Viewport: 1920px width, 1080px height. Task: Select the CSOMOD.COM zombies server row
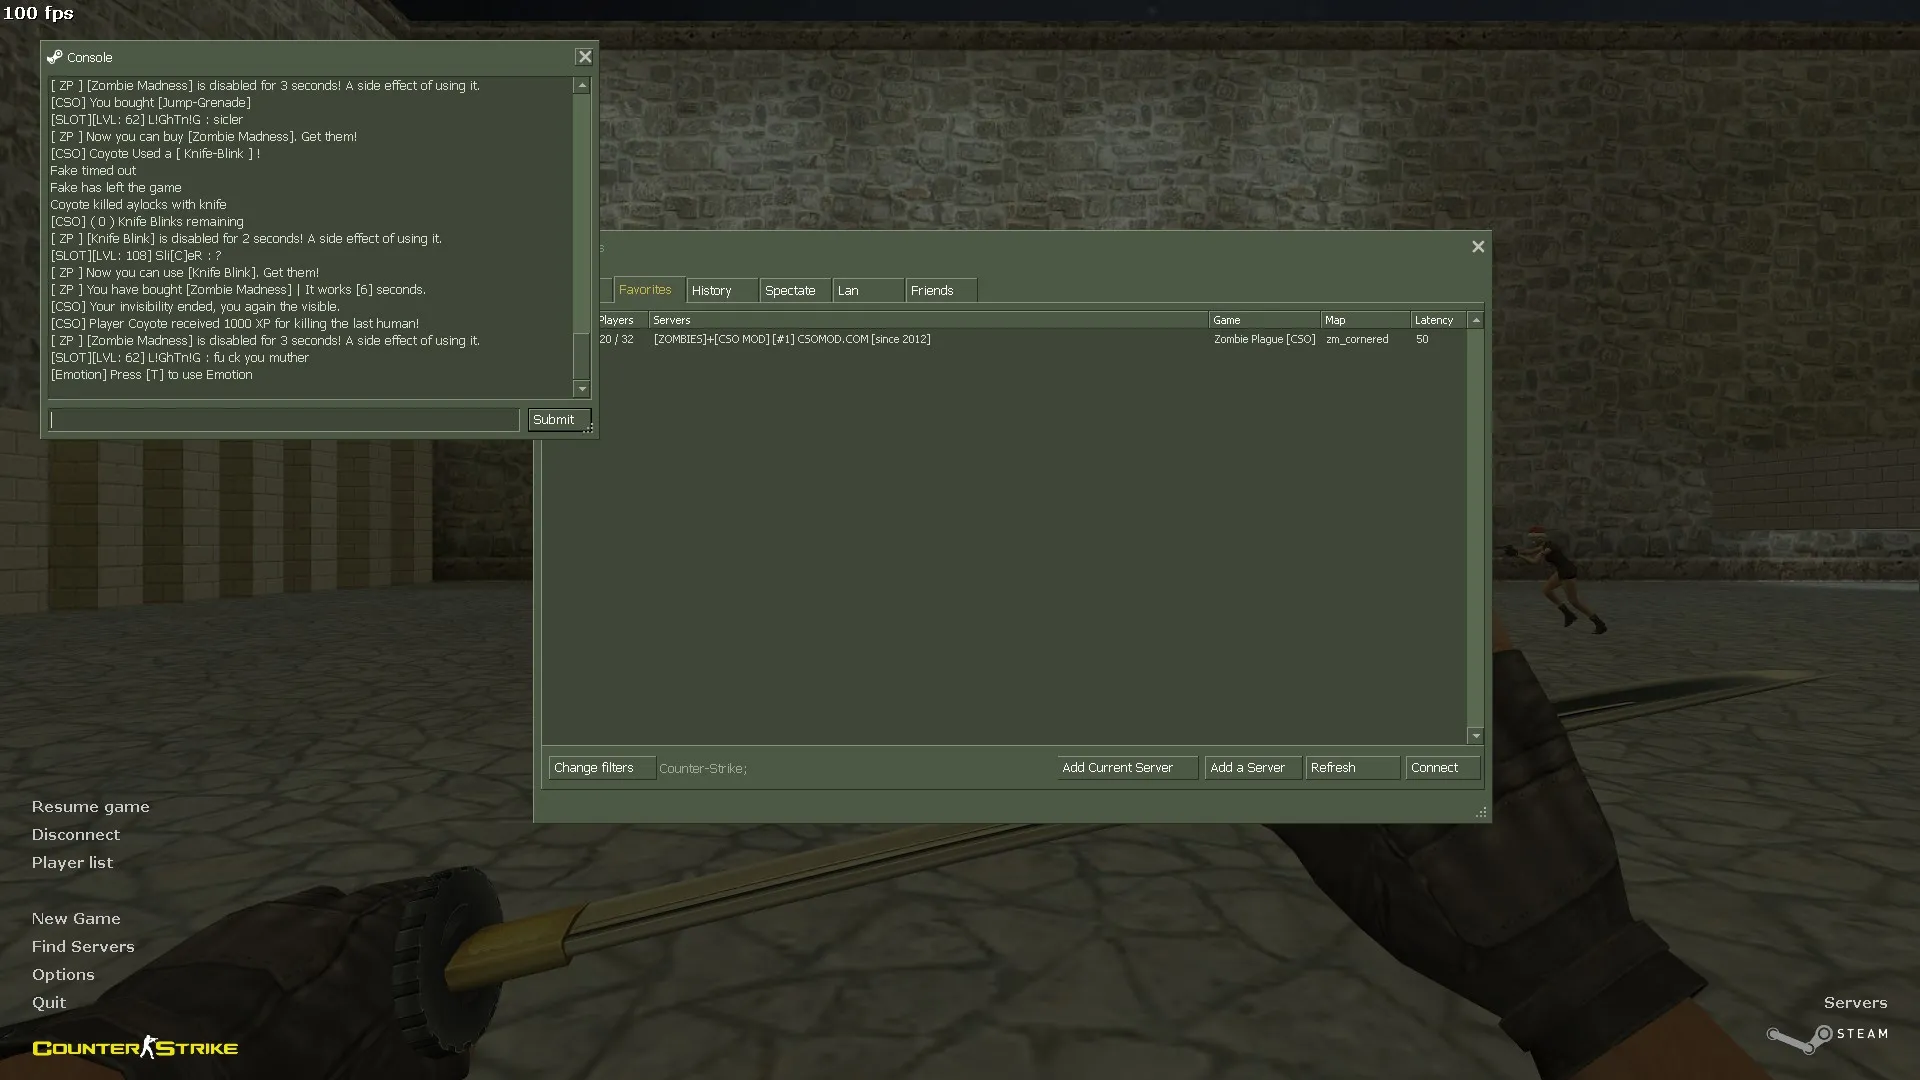[x=1032, y=340]
